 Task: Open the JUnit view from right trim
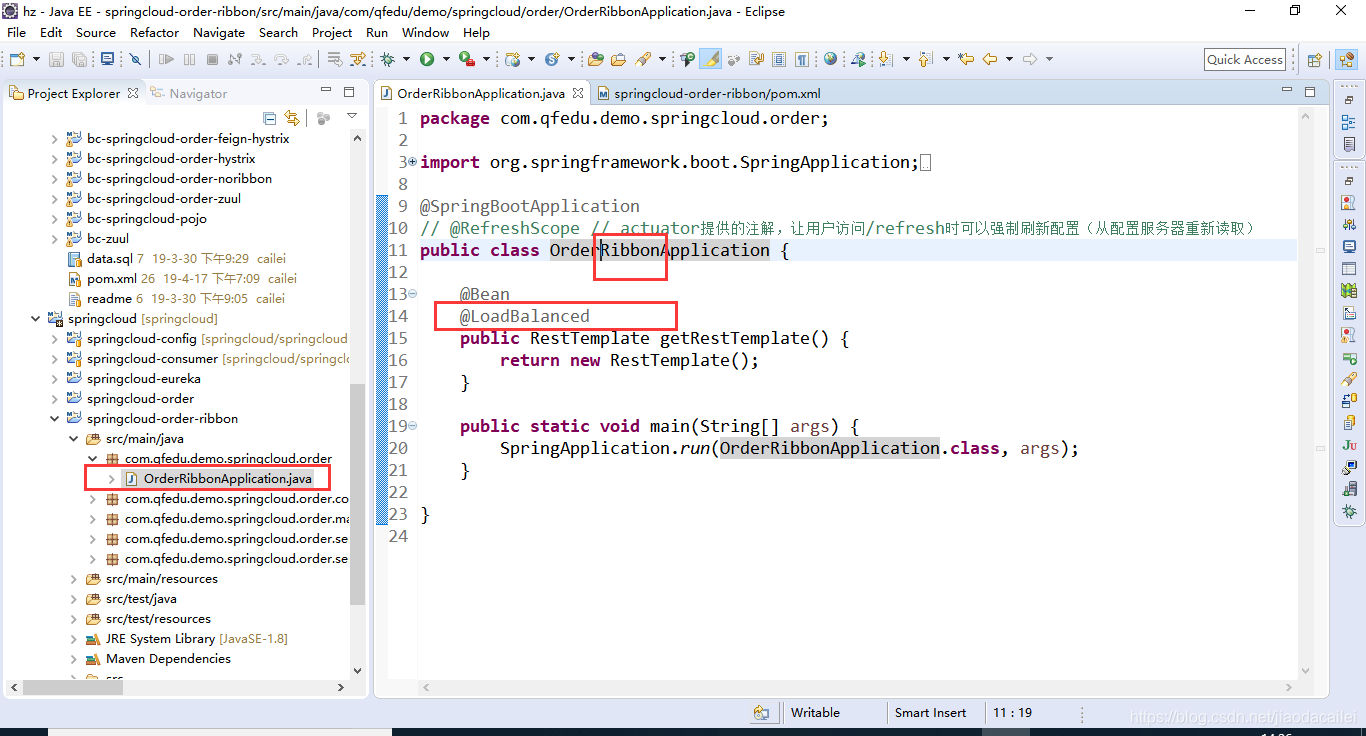point(1350,445)
